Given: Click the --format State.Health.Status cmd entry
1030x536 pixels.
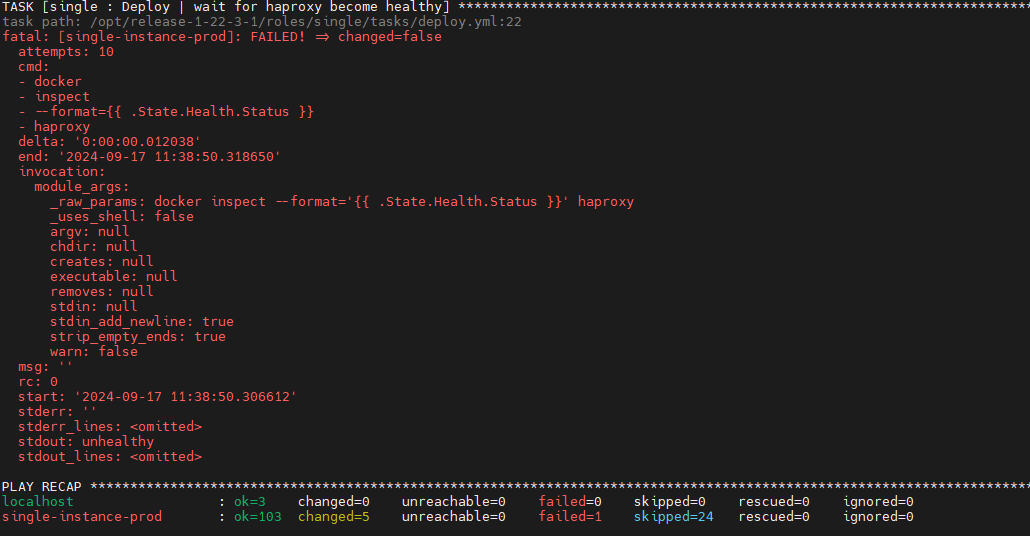Looking at the screenshot, I should 174,111.
